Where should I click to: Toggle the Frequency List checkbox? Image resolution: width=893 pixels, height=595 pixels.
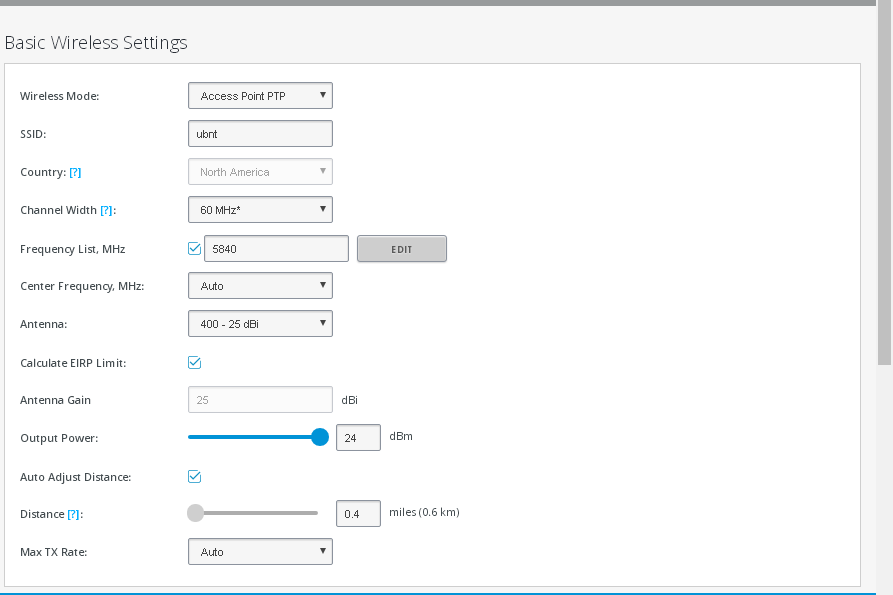[194, 249]
